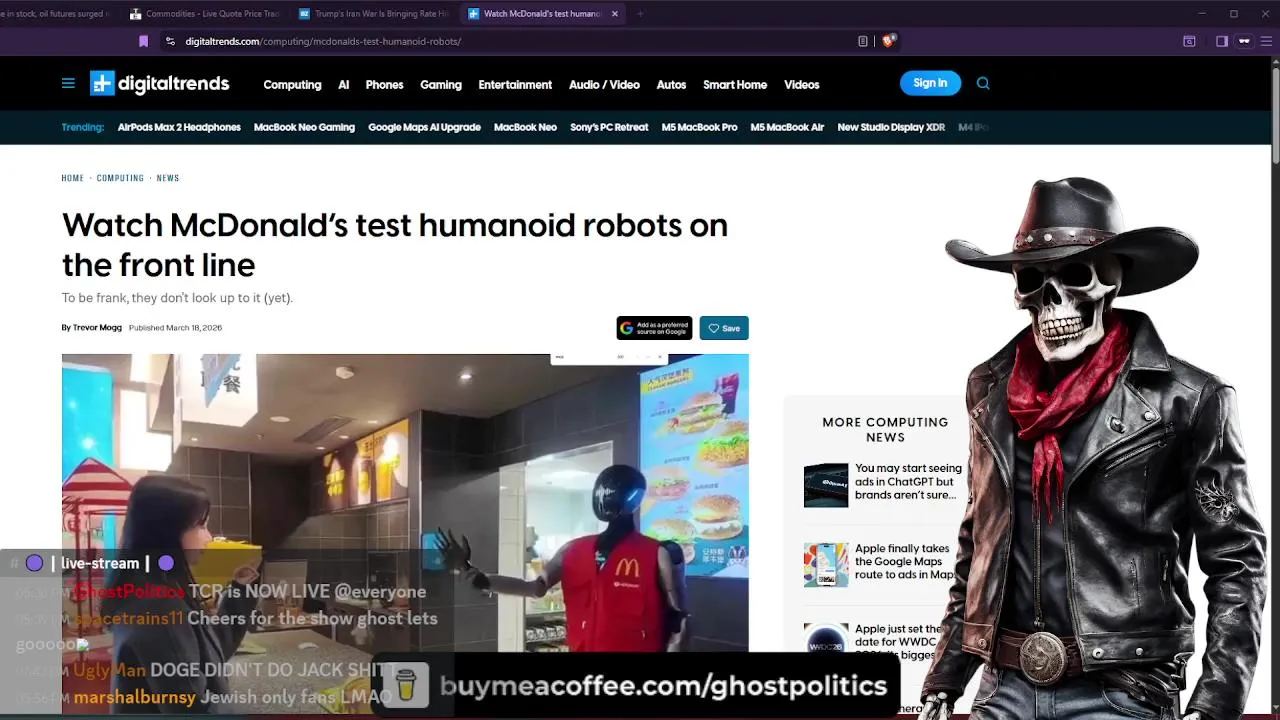Open ChatGPT ads story thumbnail
This screenshot has width=1280, height=720.
coord(826,485)
